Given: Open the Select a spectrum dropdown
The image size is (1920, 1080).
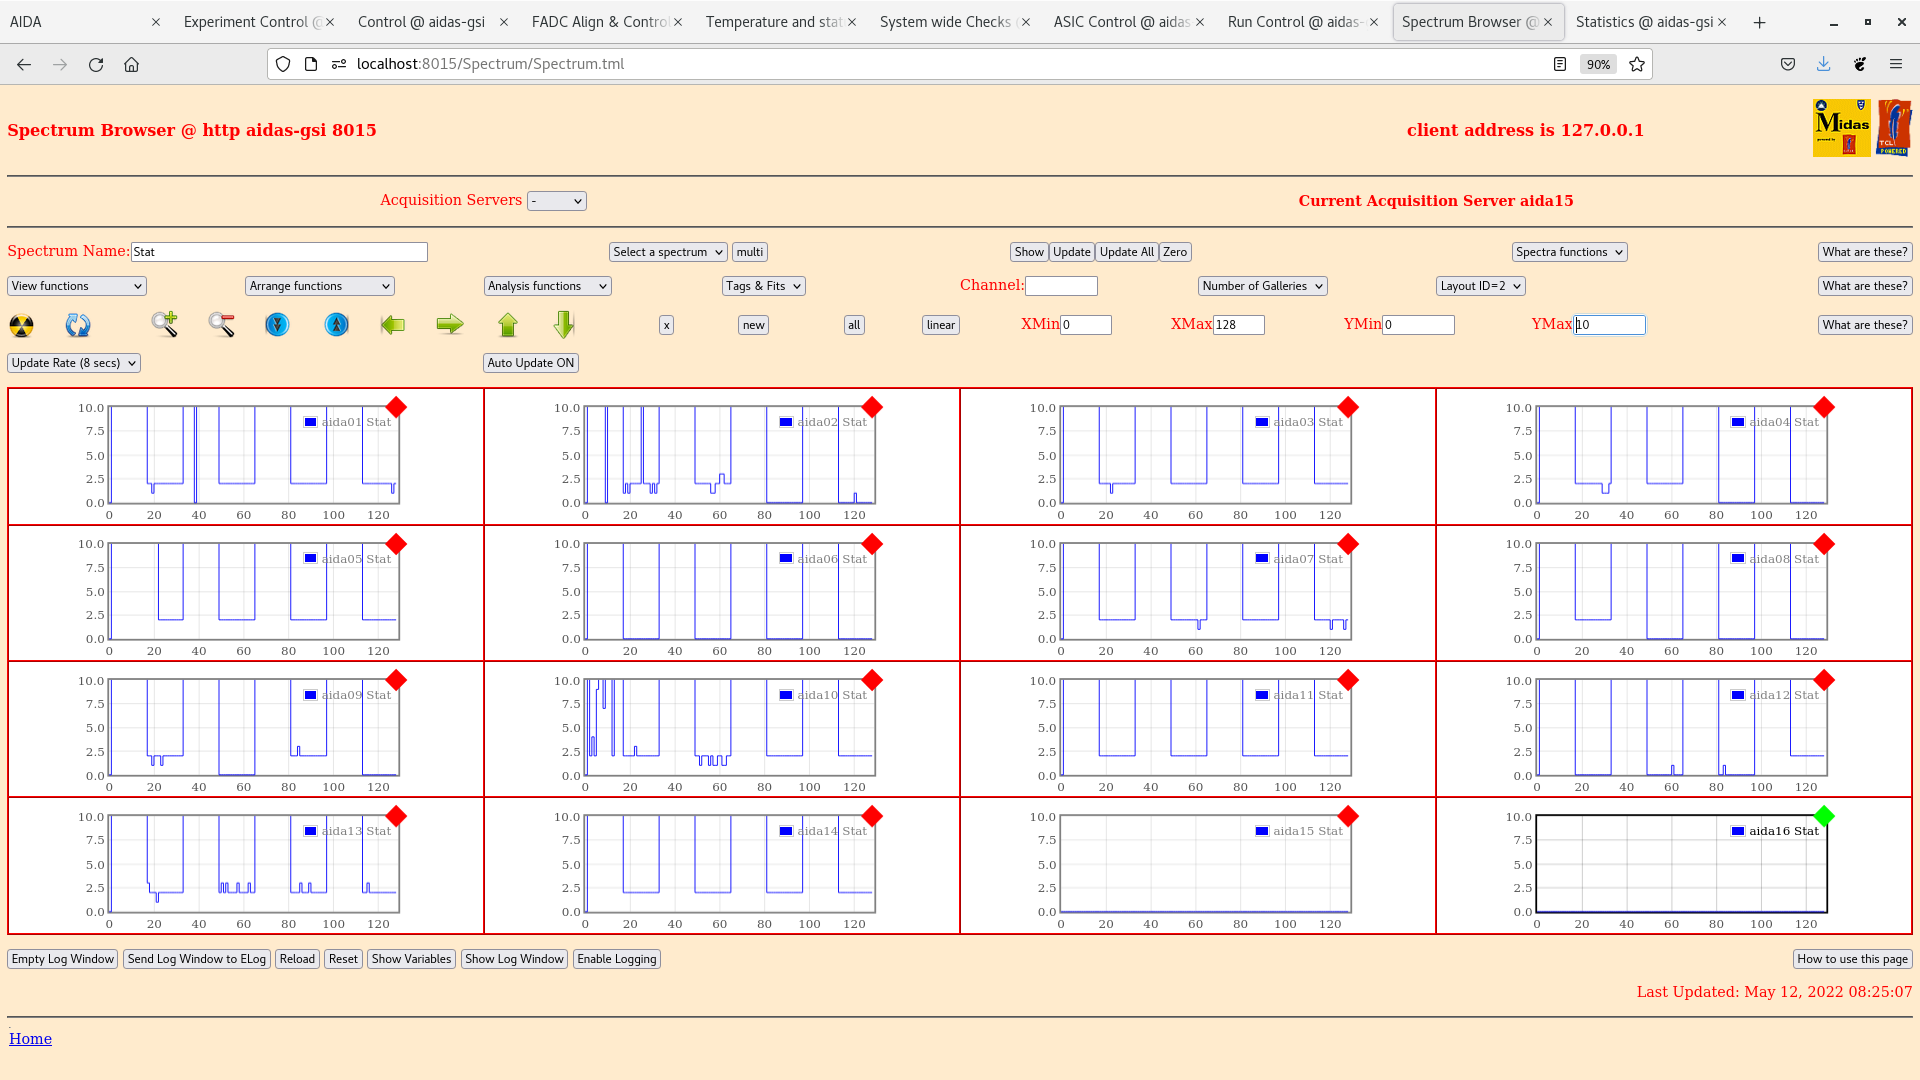Looking at the screenshot, I should pos(668,252).
